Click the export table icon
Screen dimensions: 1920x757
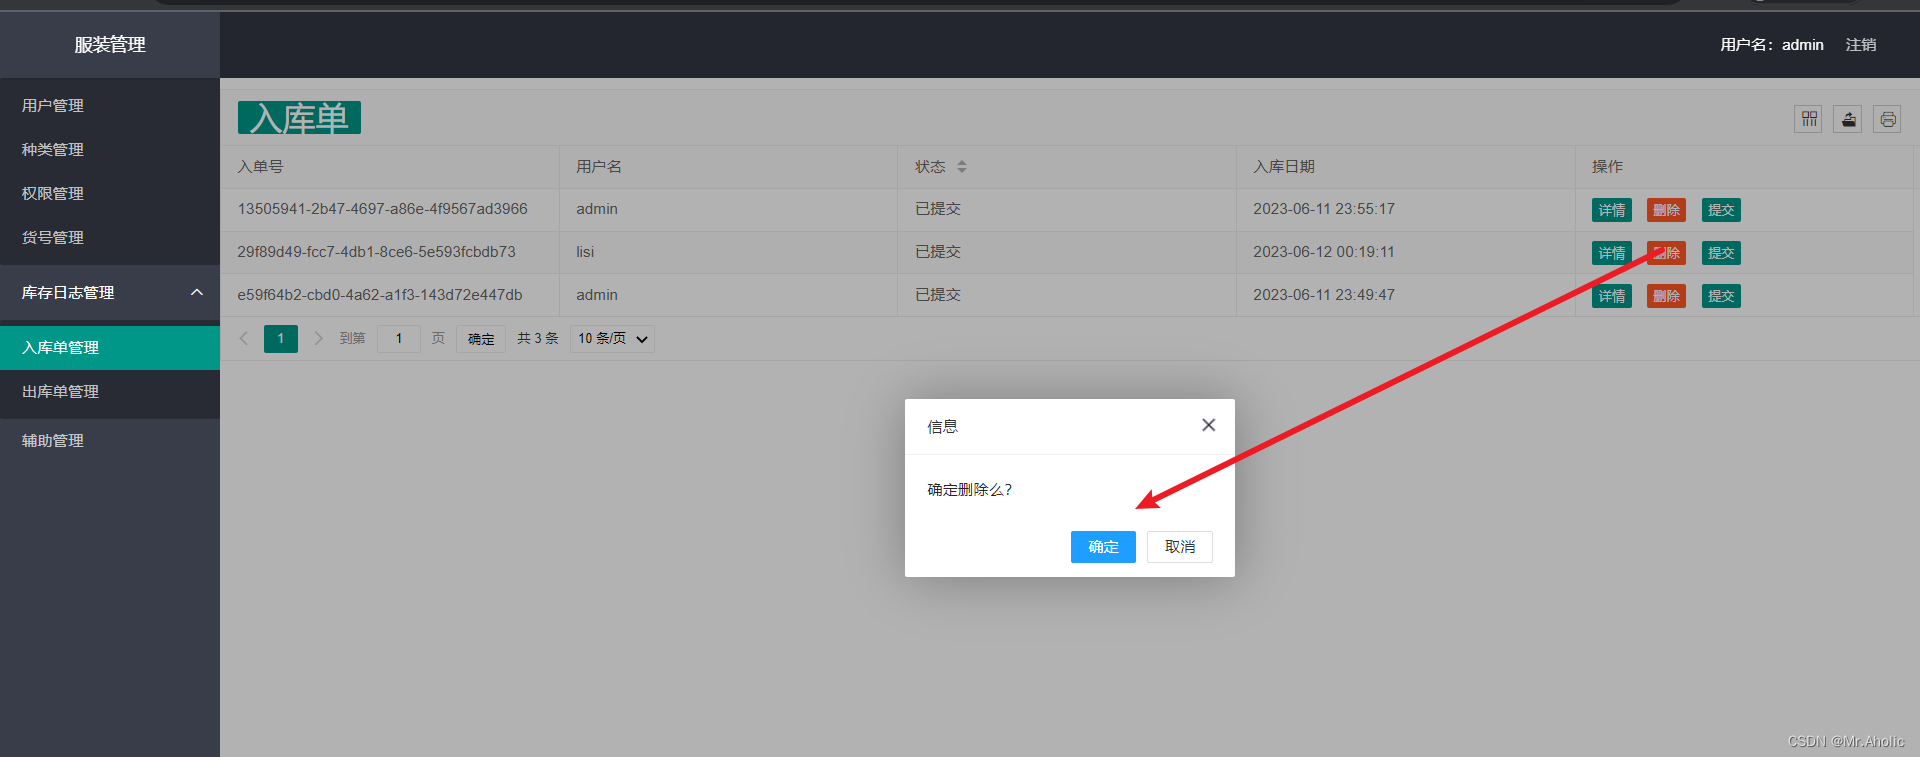click(1848, 119)
